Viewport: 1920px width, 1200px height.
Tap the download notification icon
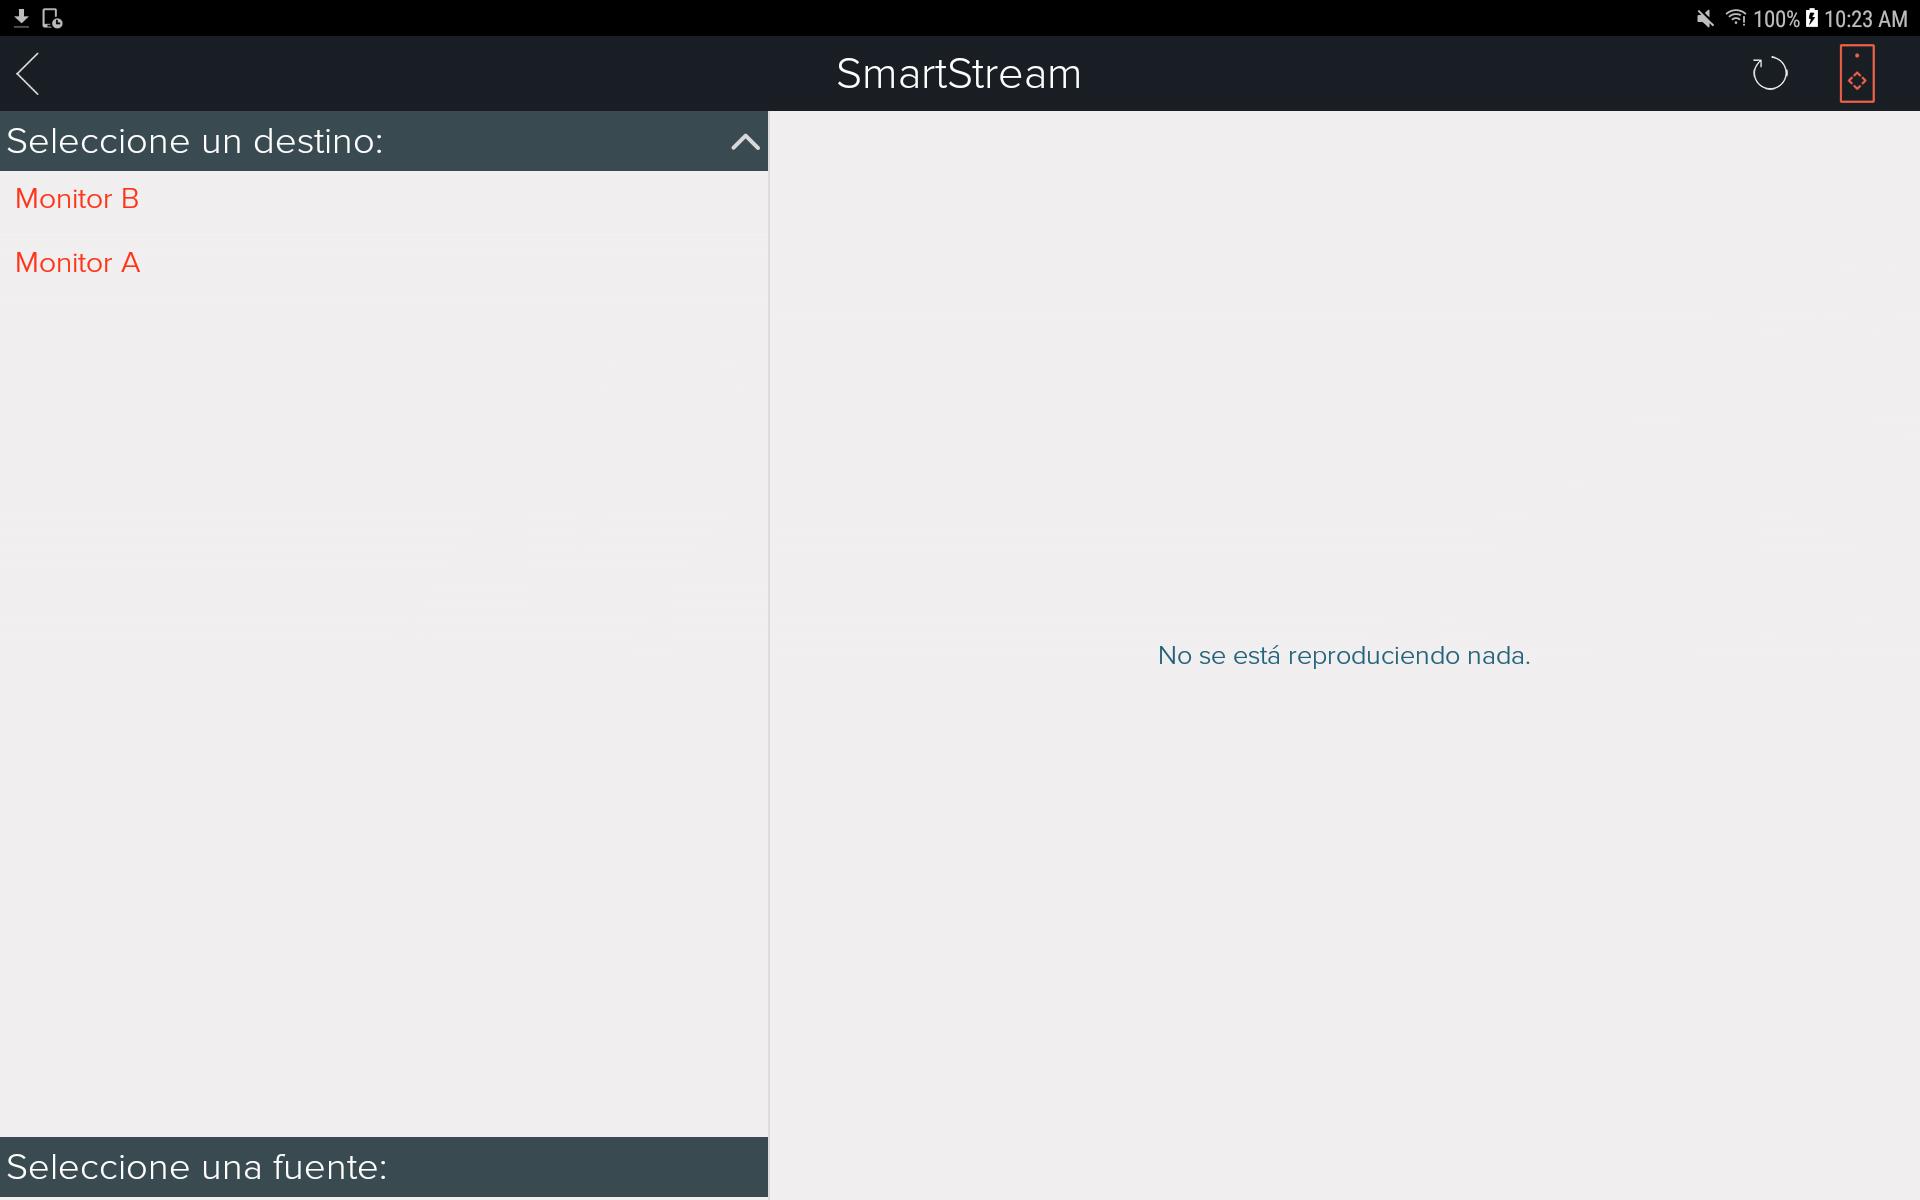pos(21,18)
